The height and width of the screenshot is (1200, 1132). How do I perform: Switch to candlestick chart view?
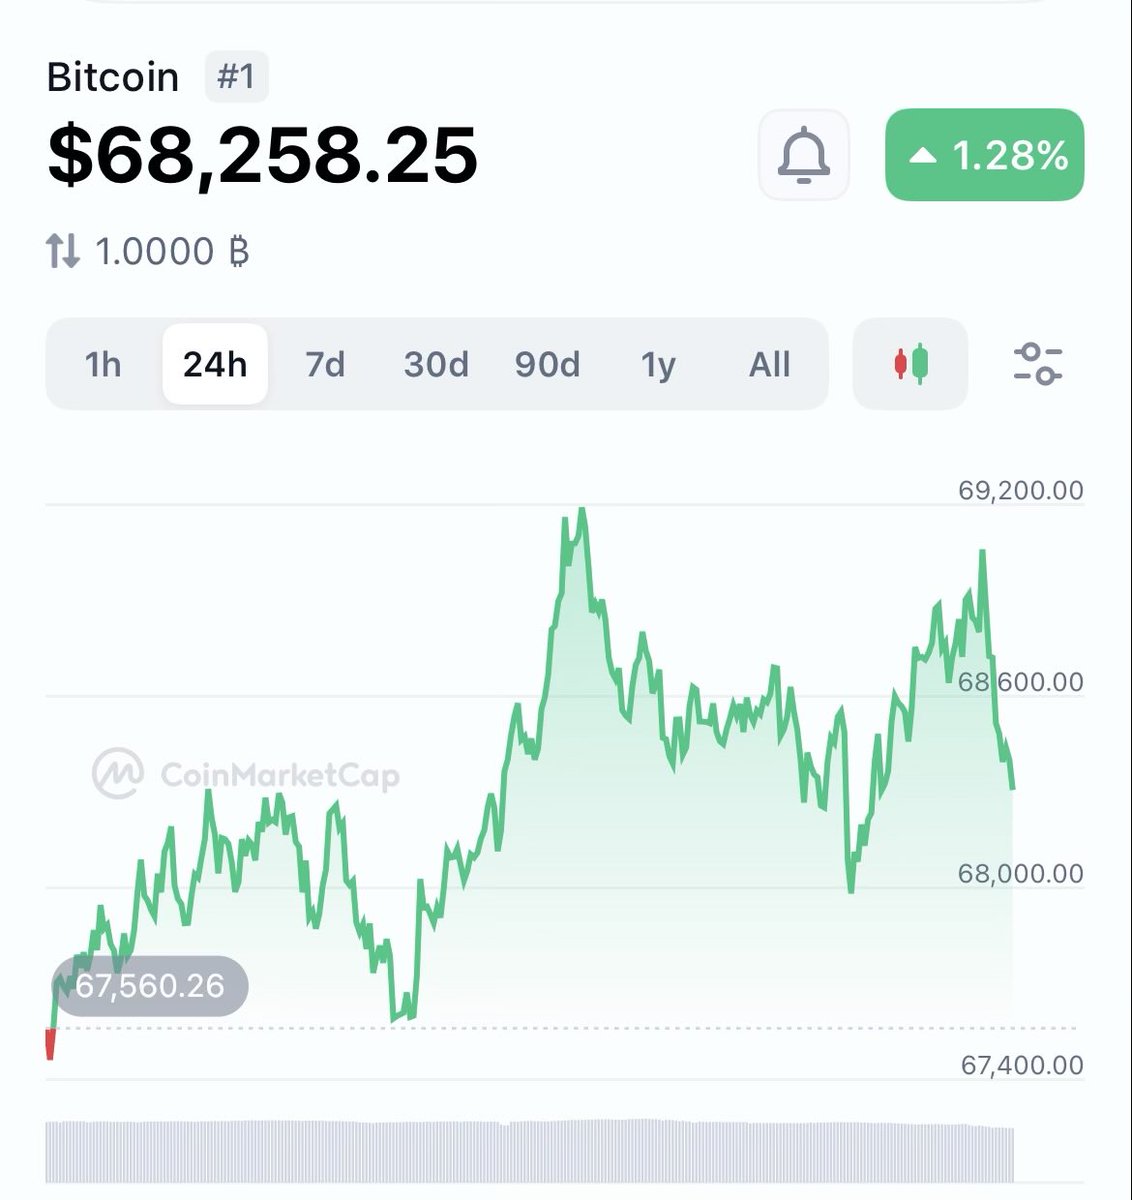click(x=910, y=364)
